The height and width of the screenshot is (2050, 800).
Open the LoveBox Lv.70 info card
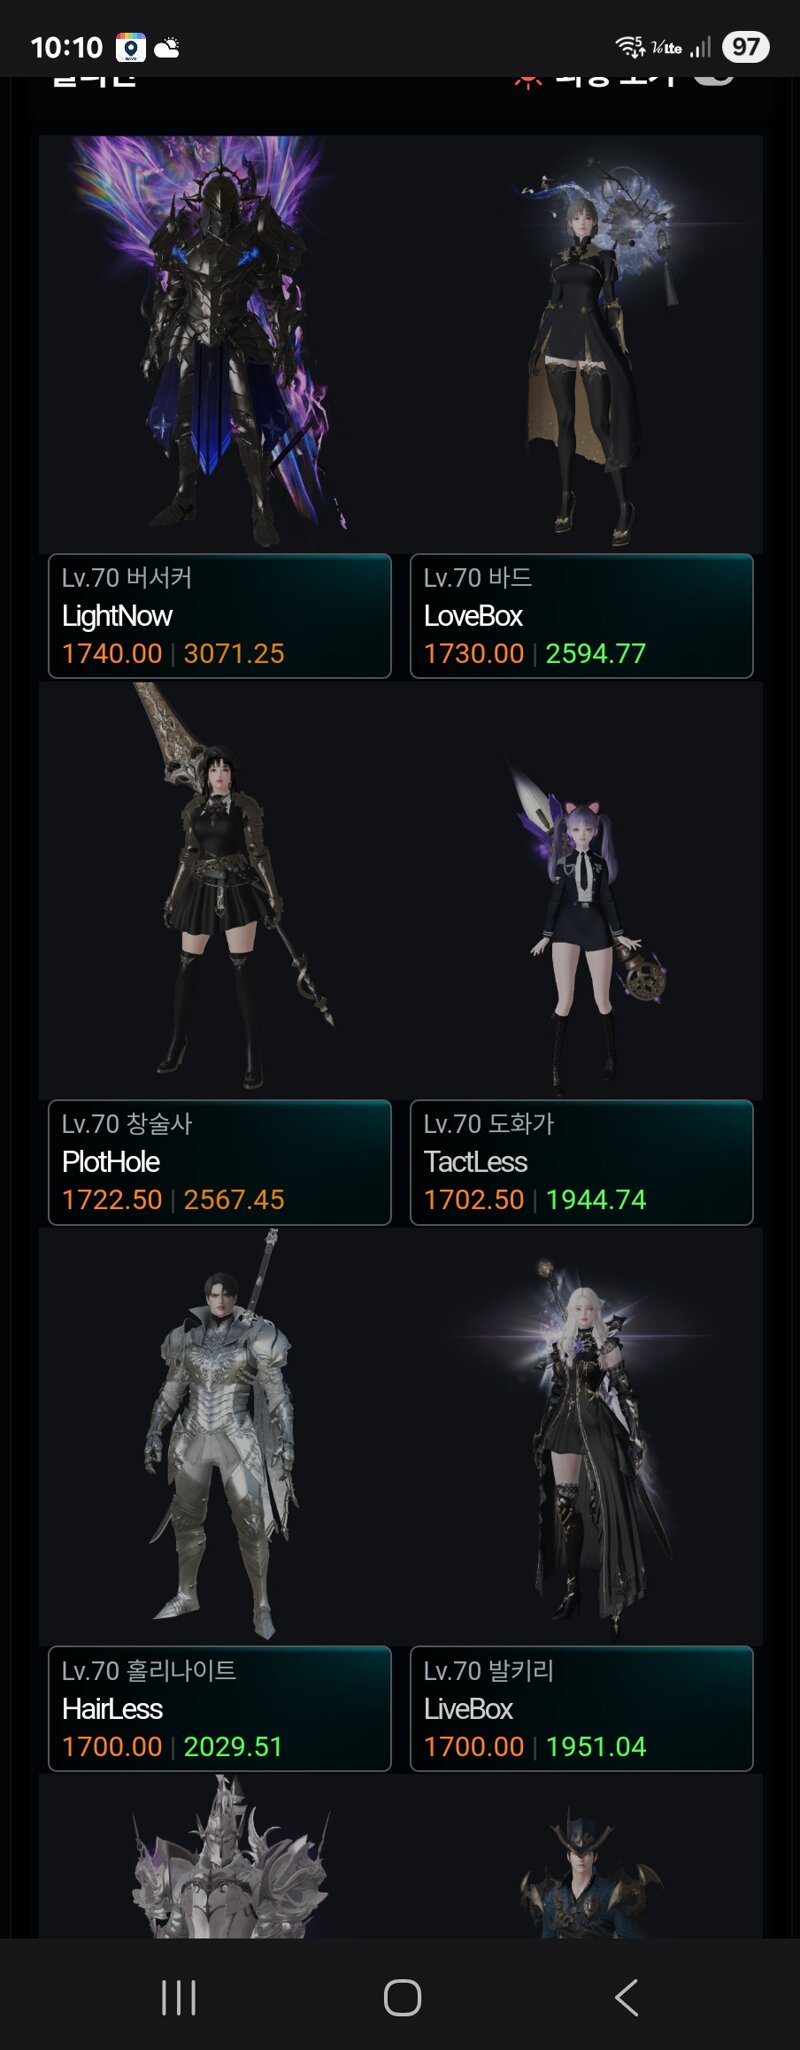[582, 616]
